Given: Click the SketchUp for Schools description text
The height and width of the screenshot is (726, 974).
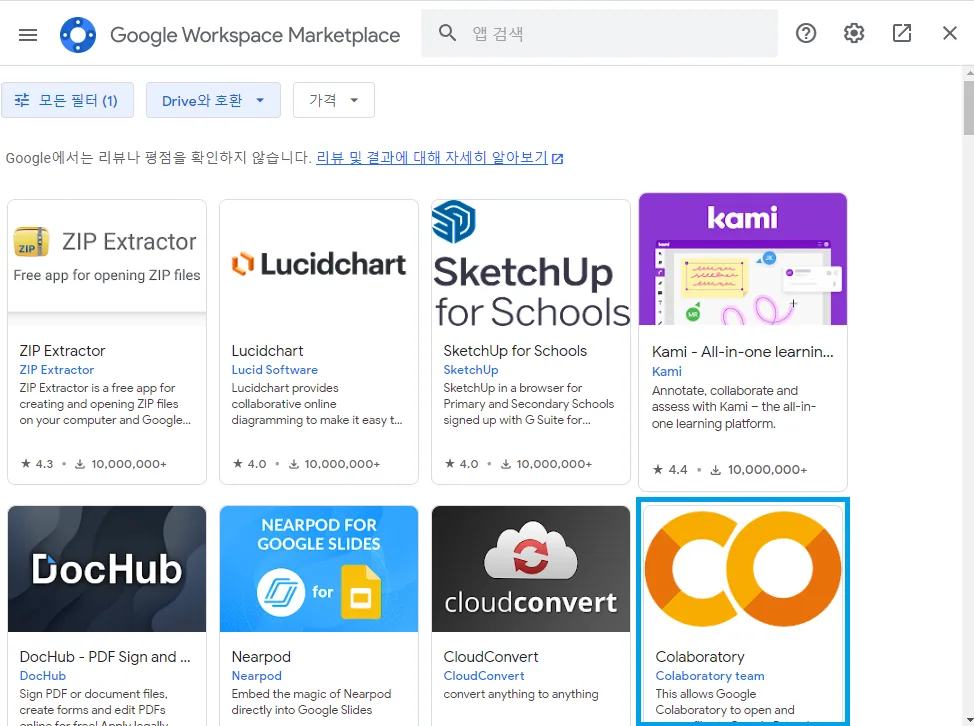Looking at the screenshot, I should tap(529, 404).
